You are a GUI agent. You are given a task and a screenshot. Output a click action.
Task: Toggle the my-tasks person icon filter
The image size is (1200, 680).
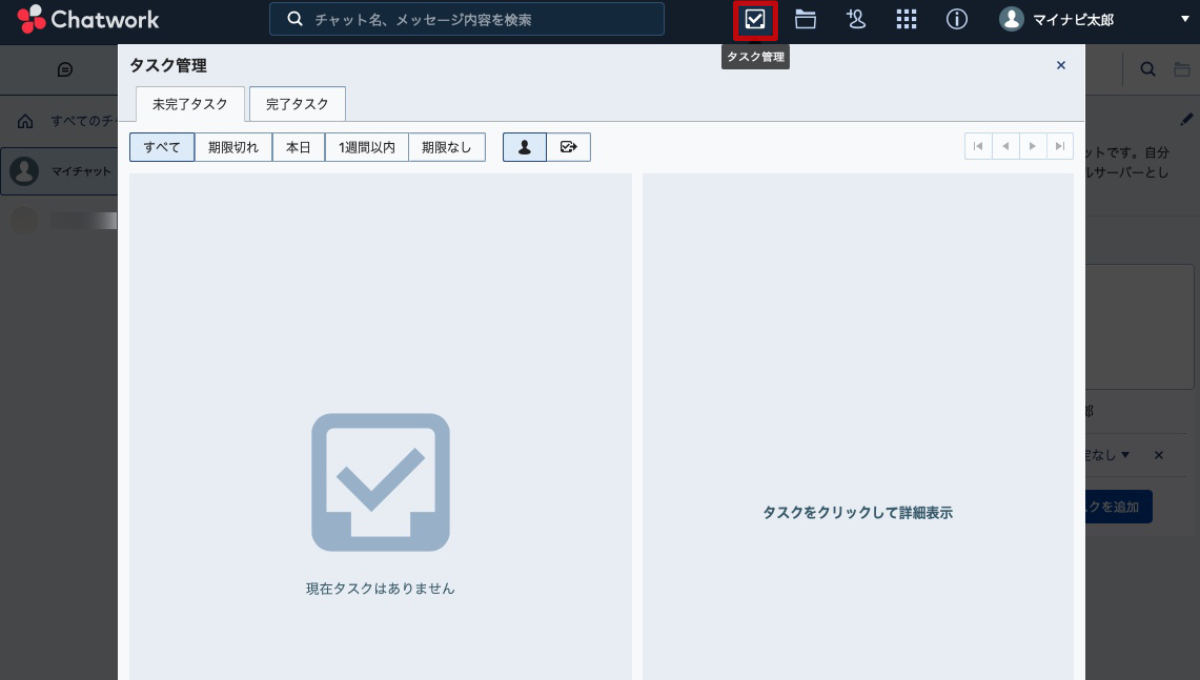point(524,147)
